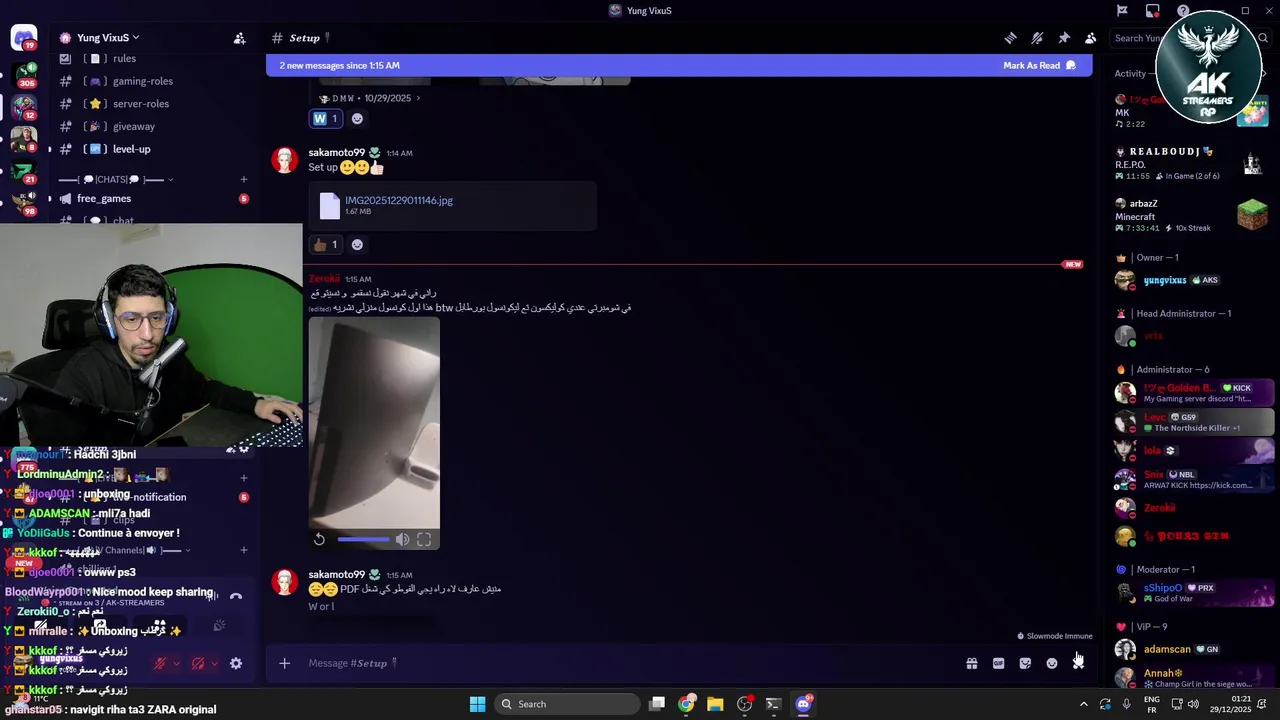Screen dimensions: 1280x720
Task: Open Zerokii username in chat message
Action: point(324,279)
